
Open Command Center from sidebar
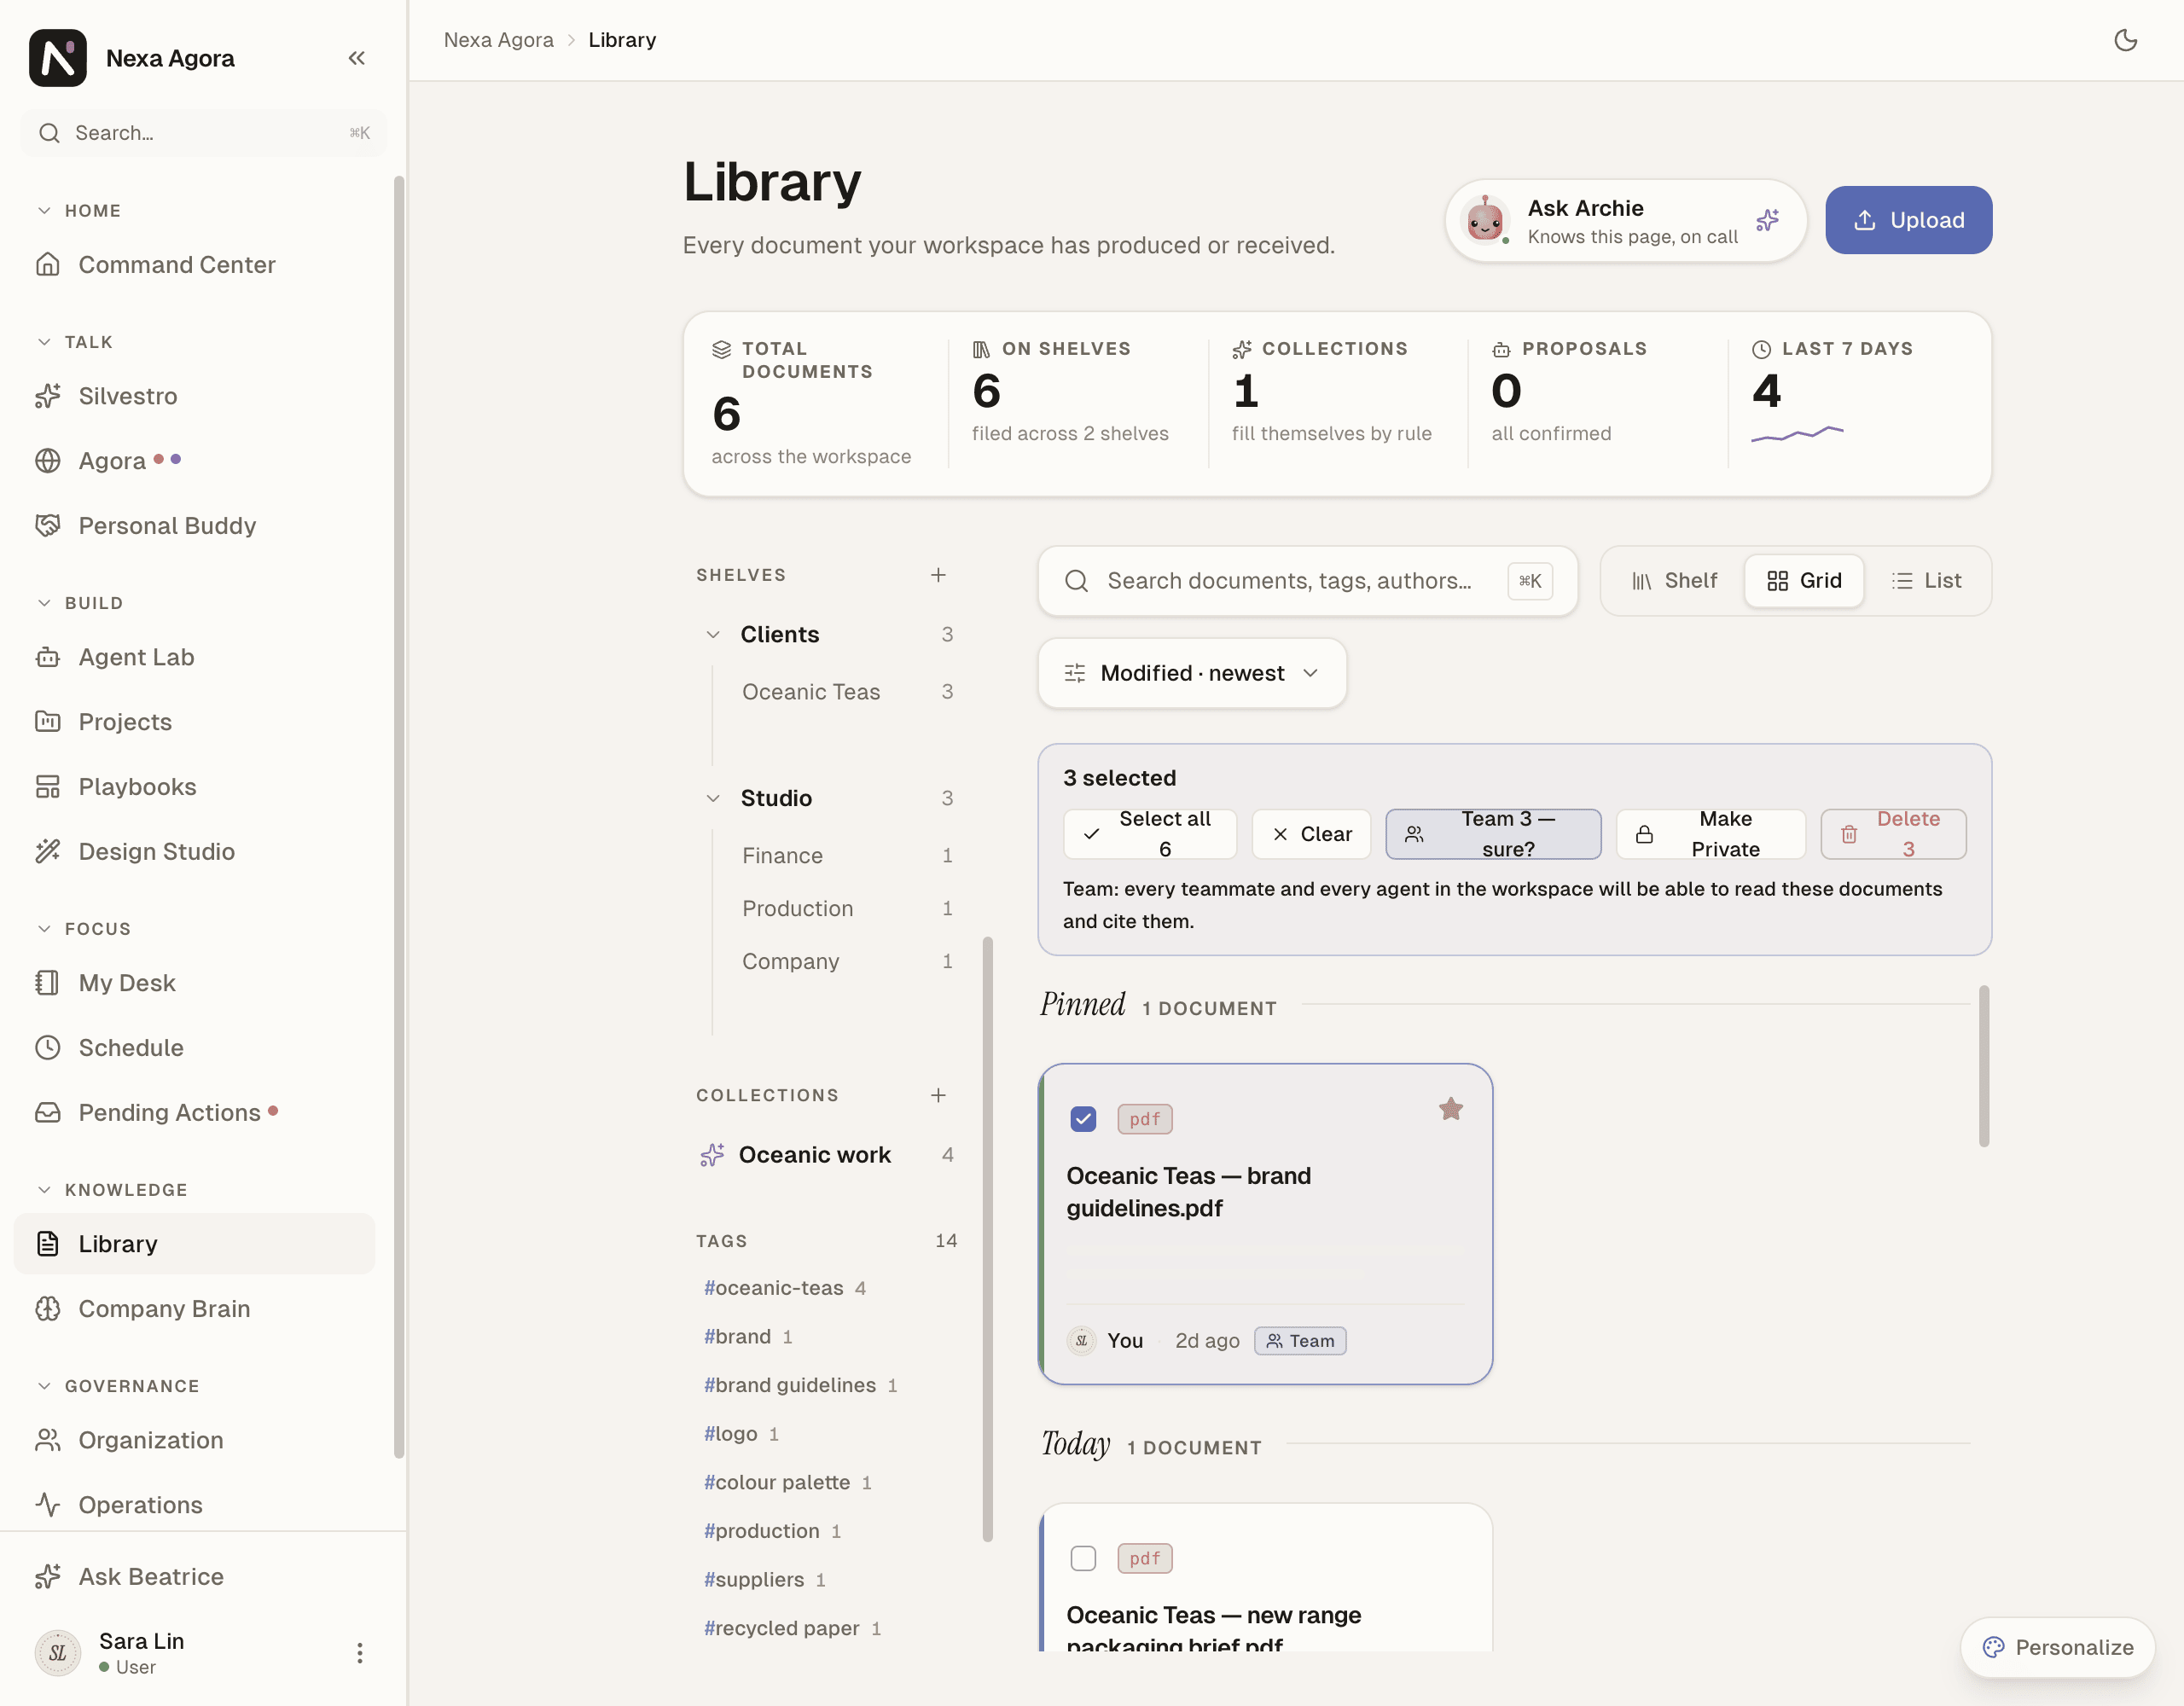point(194,264)
